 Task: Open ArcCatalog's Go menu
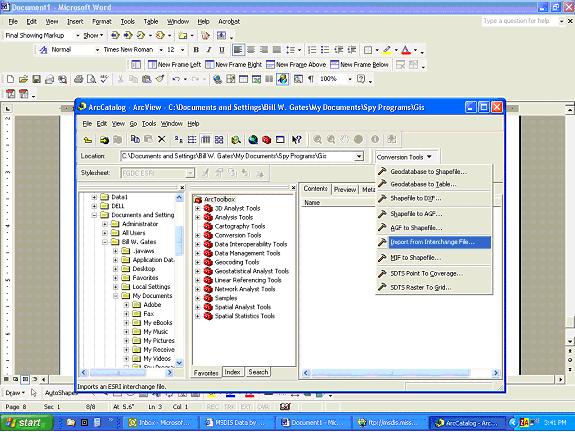pyautogui.click(x=133, y=124)
